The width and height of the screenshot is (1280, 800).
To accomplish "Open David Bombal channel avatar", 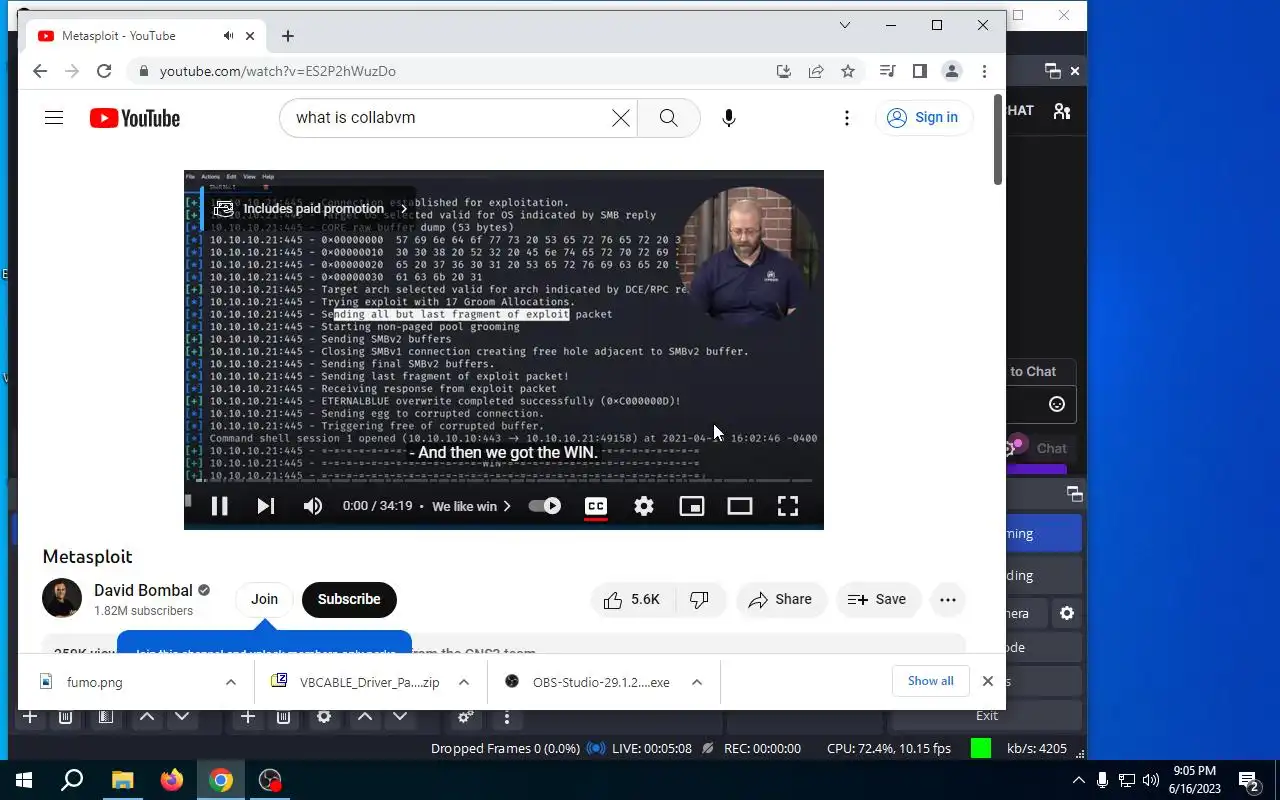I will click(62, 599).
